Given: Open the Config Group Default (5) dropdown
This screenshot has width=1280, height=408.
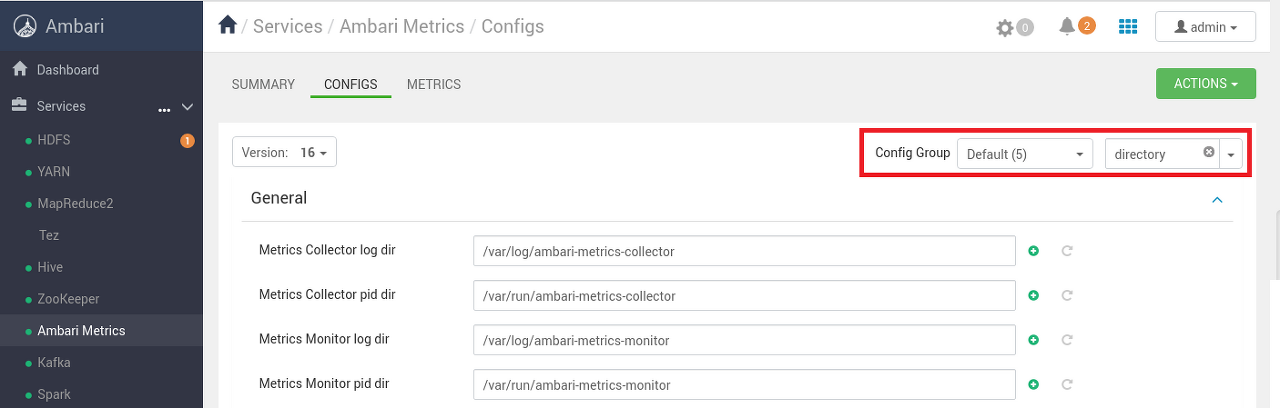Looking at the screenshot, I should point(1025,154).
